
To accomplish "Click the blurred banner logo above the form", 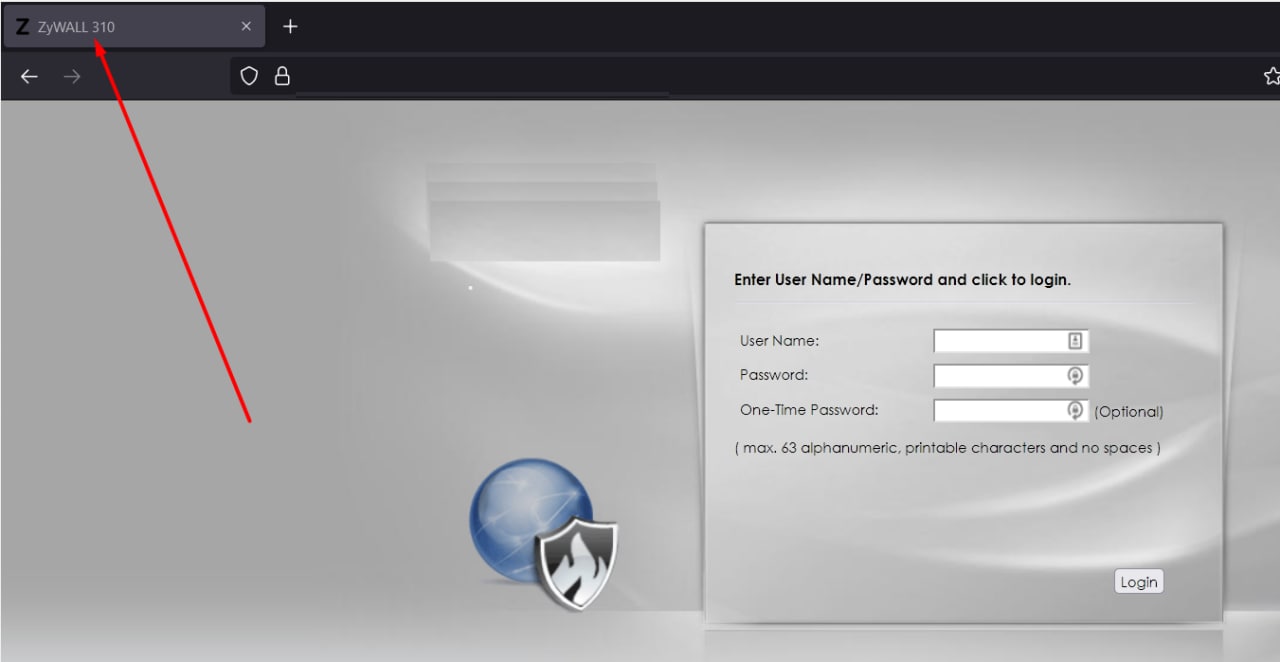I will [x=544, y=212].
